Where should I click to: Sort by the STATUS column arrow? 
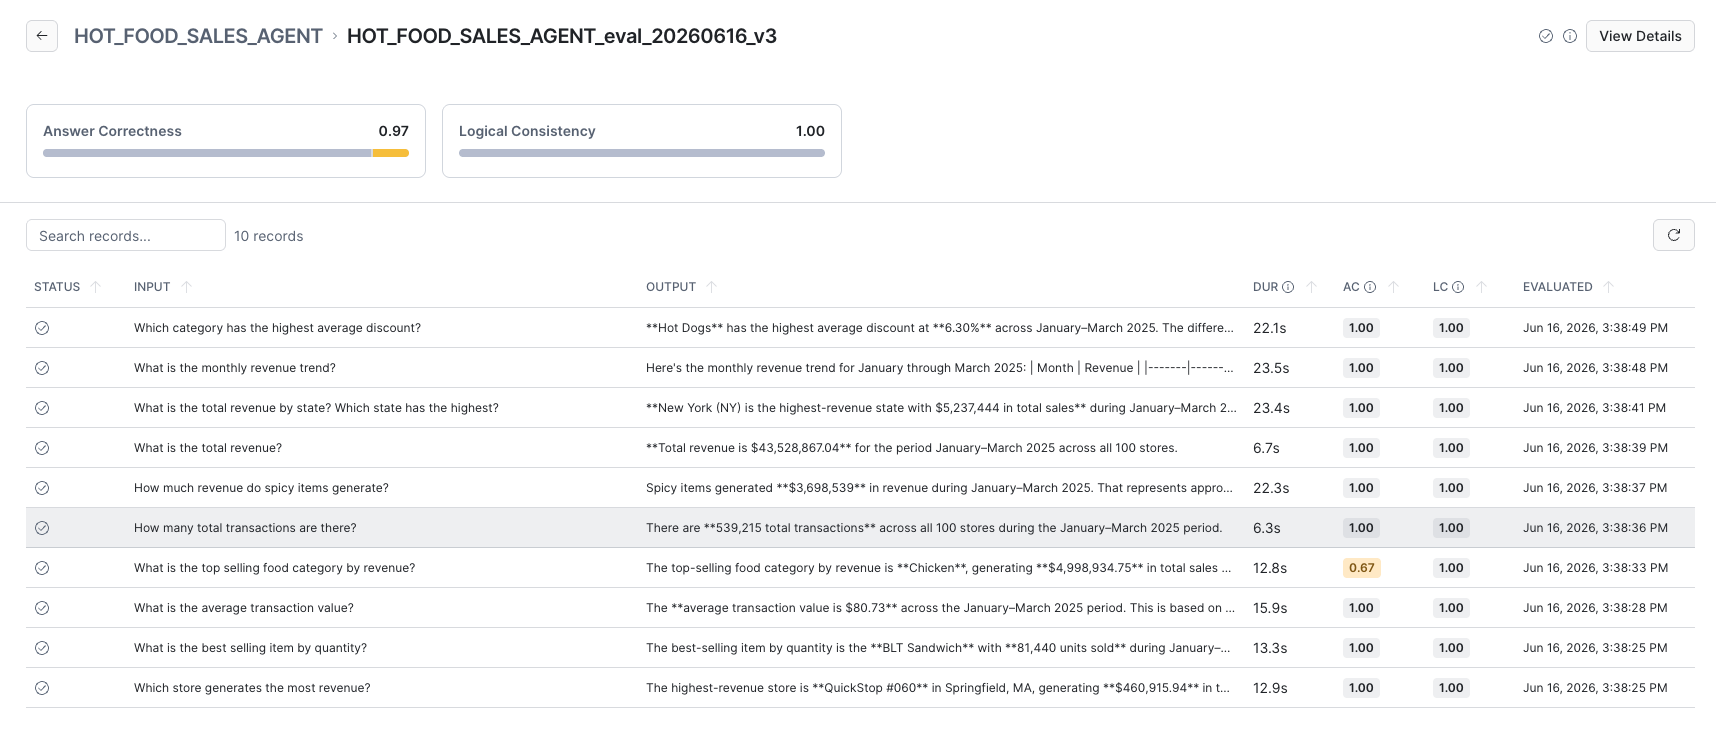pyautogui.click(x=96, y=287)
